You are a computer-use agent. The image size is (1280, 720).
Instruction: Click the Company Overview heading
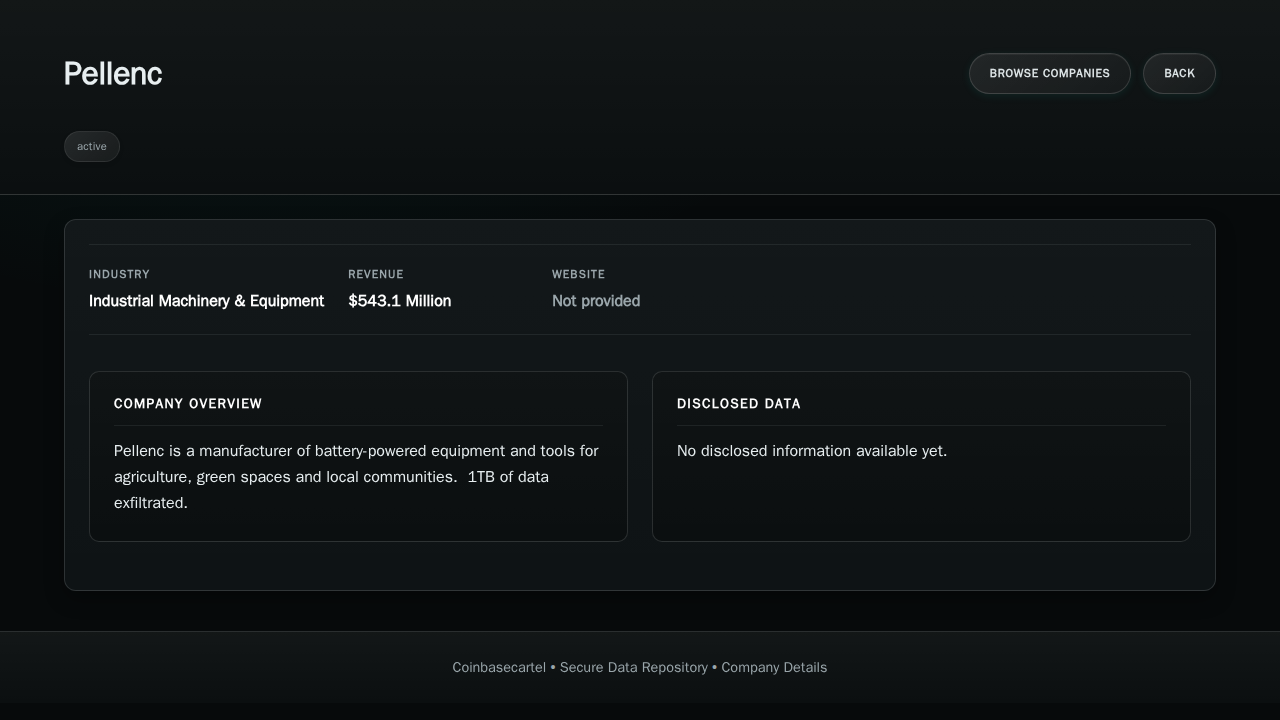click(x=188, y=404)
